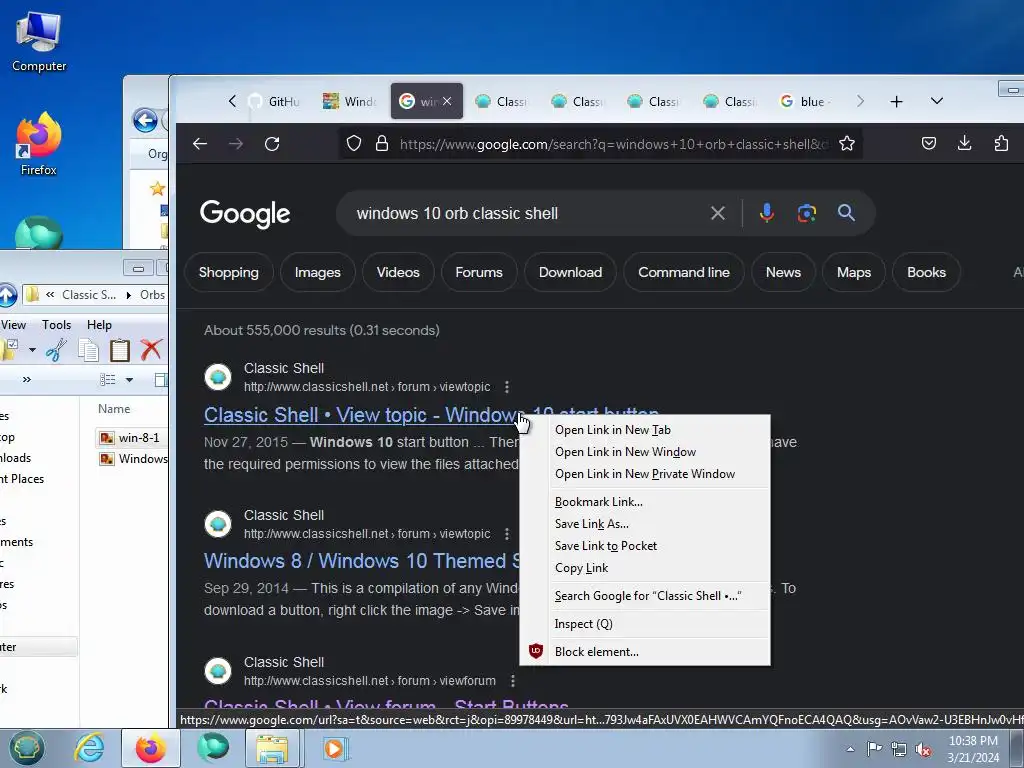
Task: Open more options for viewforum result
Action: point(513,680)
